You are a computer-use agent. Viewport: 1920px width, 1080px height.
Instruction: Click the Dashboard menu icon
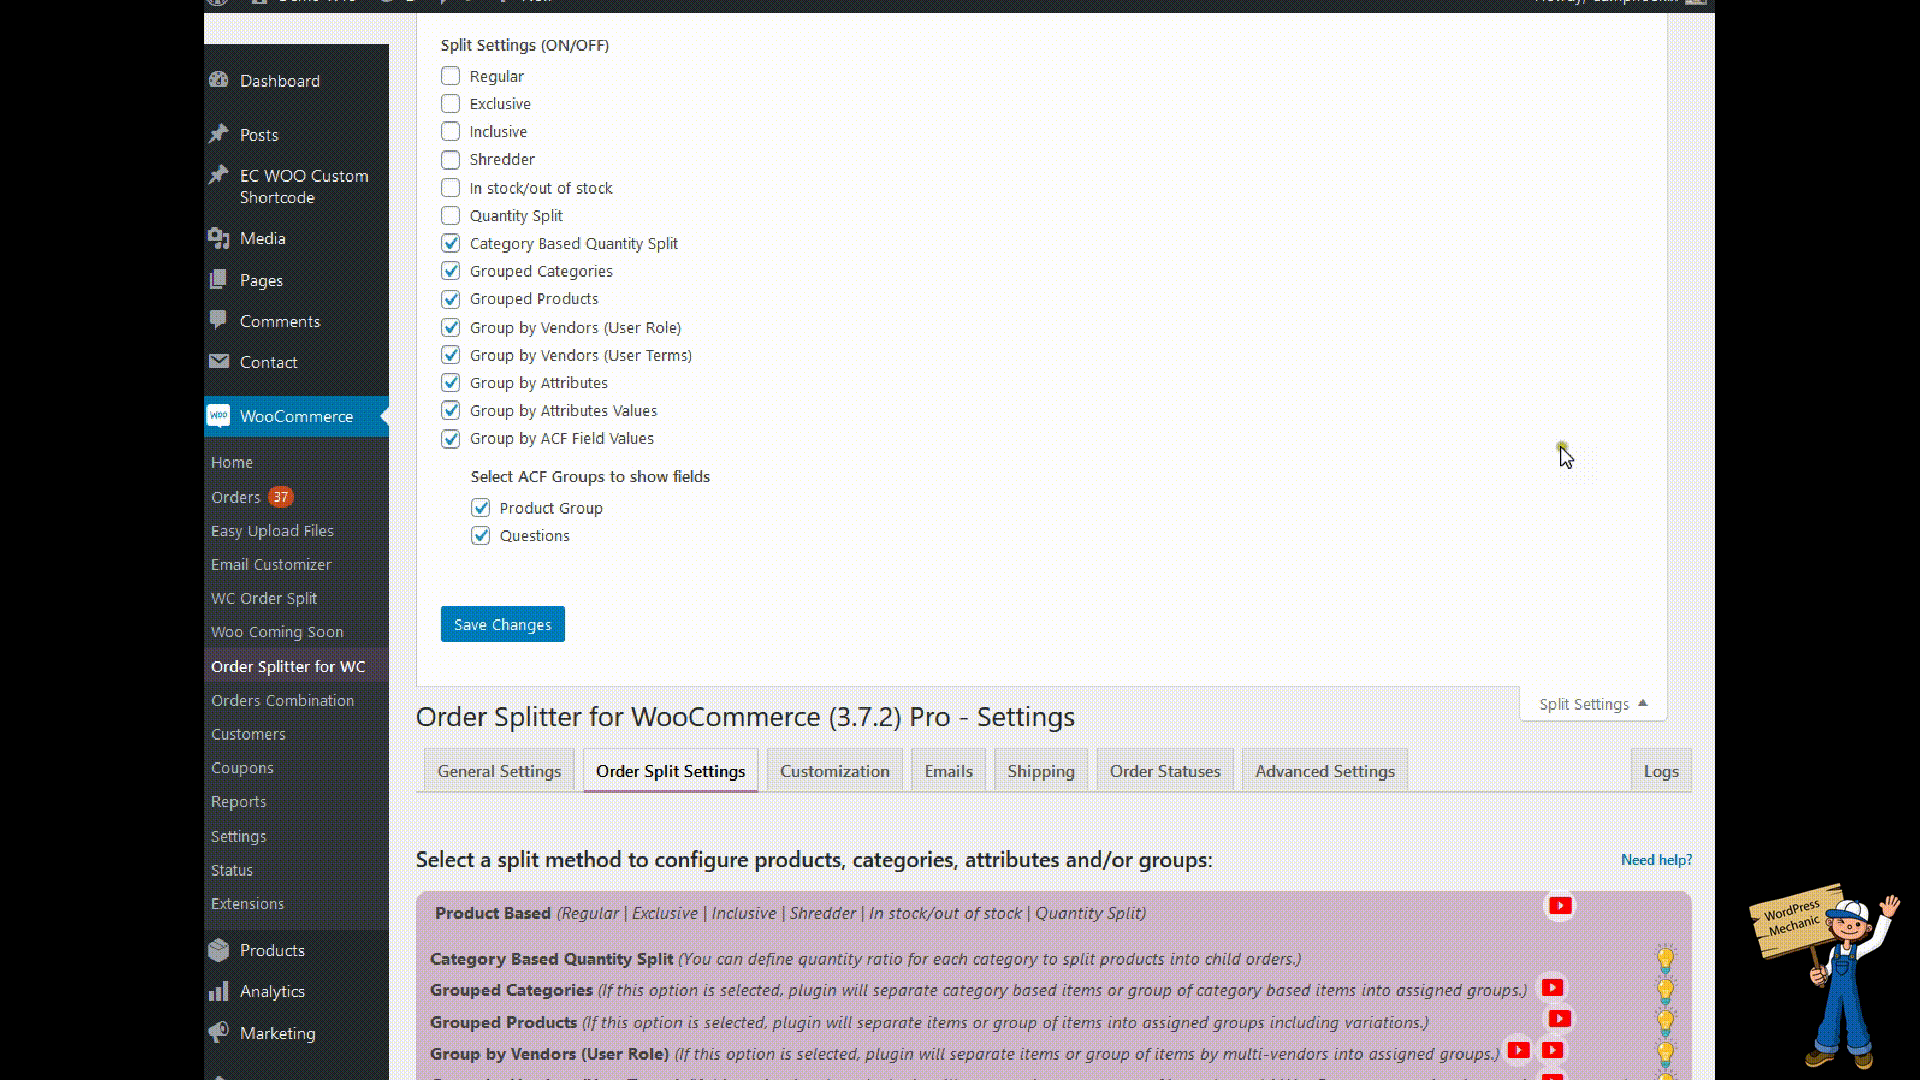(219, 79)
